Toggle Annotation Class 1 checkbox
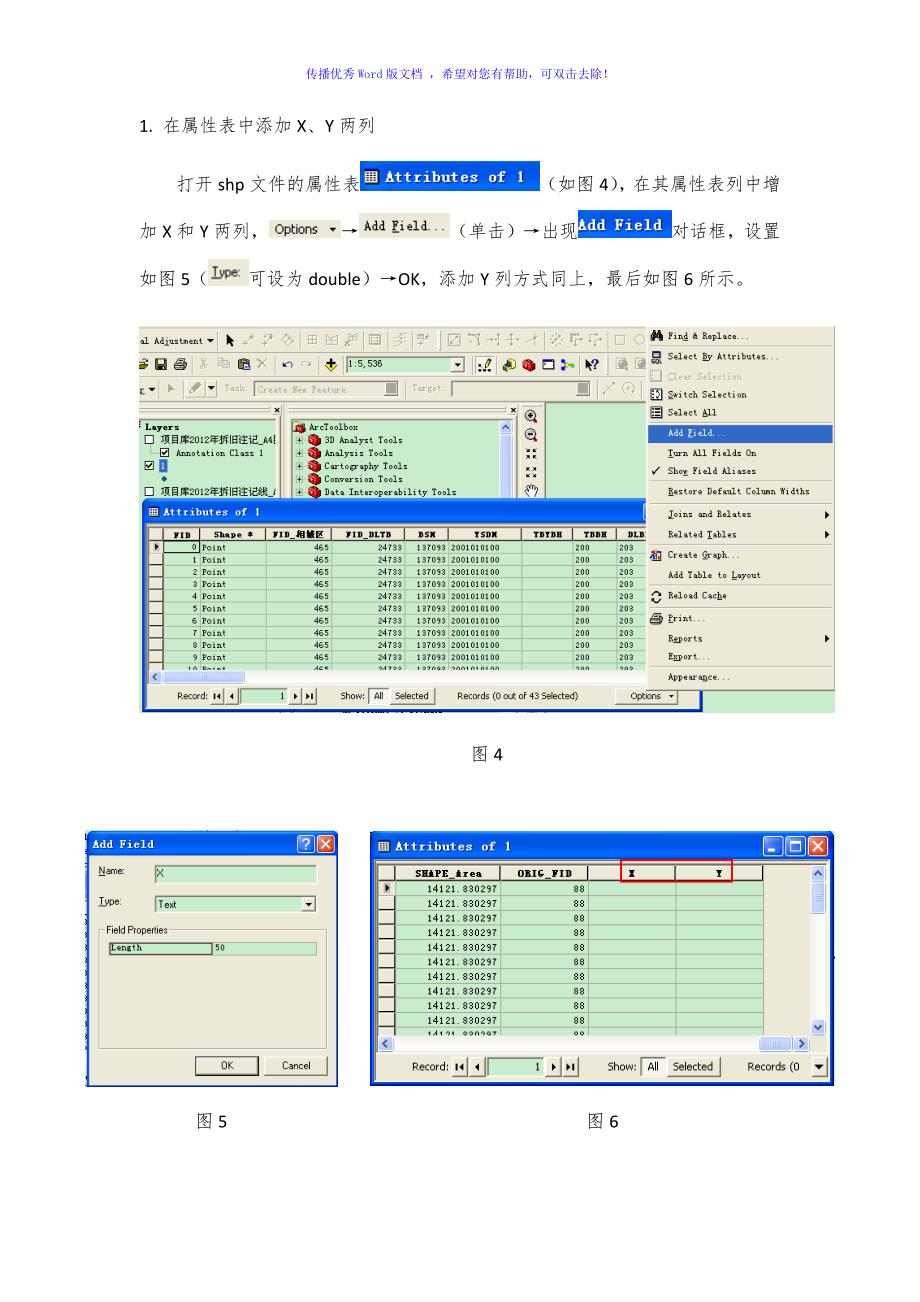Image resolution: width=920 pixels, height=1302 pixels. (164, 452)
